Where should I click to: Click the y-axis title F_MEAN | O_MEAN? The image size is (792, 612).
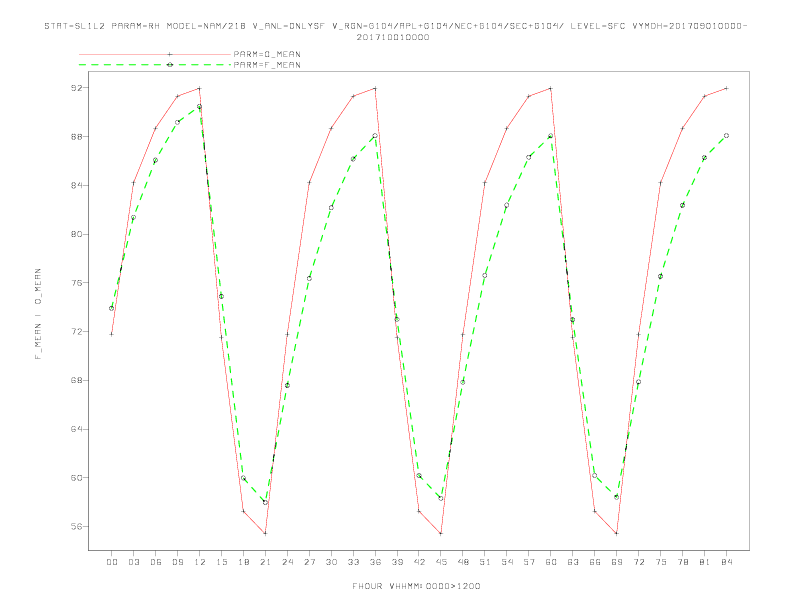click(38, 314)
